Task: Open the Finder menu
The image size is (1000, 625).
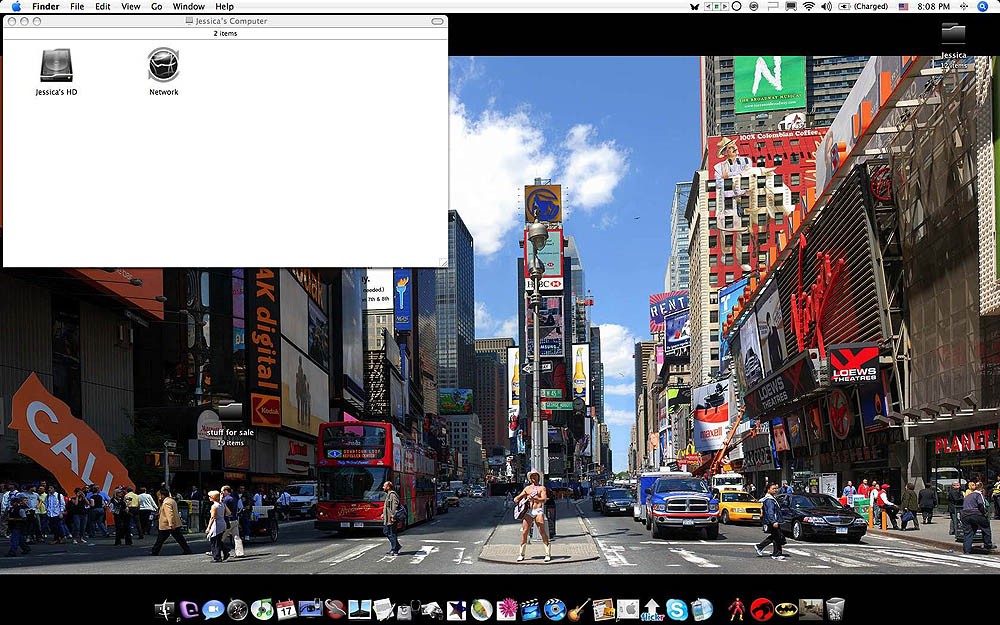Action: (45, 6)
